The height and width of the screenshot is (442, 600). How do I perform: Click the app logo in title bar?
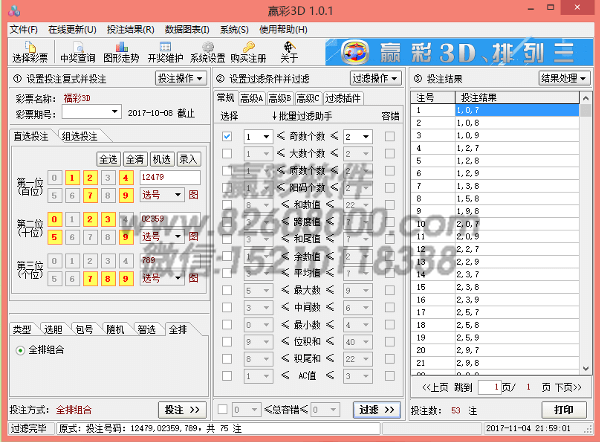(14, 11)
